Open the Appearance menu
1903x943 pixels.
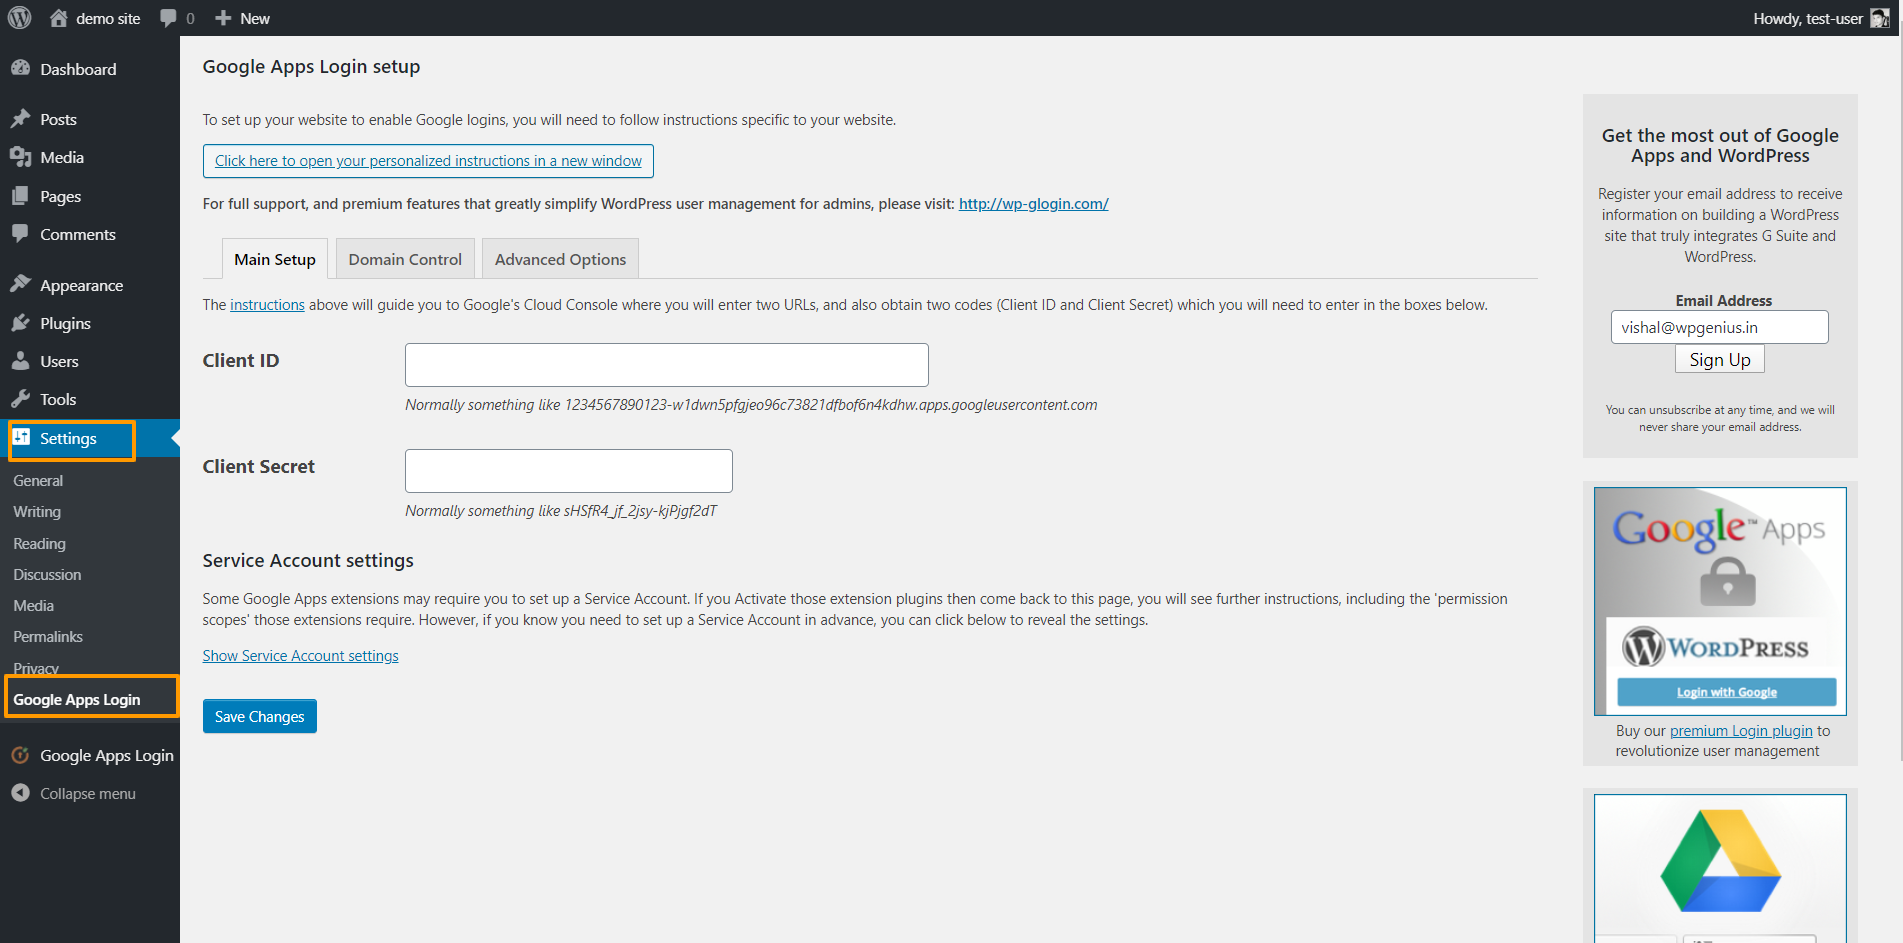coord(81,285)
